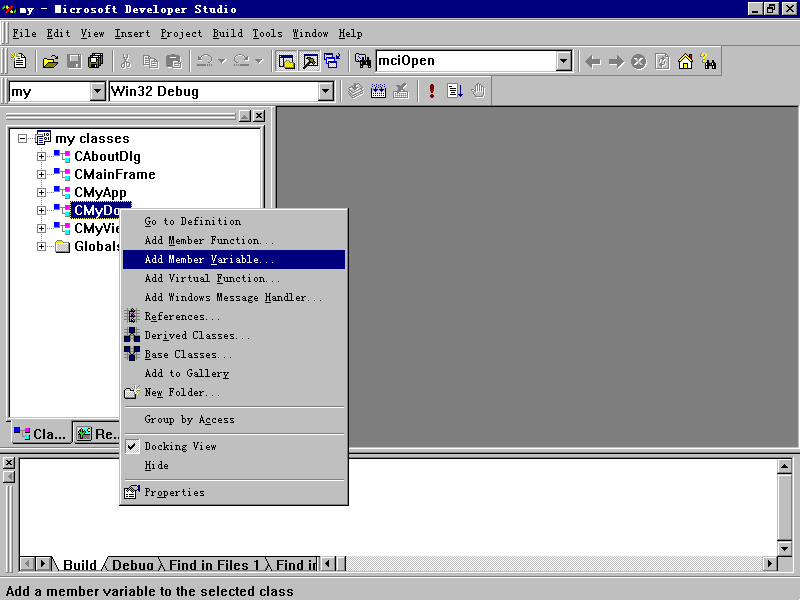This screenshot has width=800, height=600.
Task: Click the Find in Files binoculars icon
Action: click(x=363, y=61)
